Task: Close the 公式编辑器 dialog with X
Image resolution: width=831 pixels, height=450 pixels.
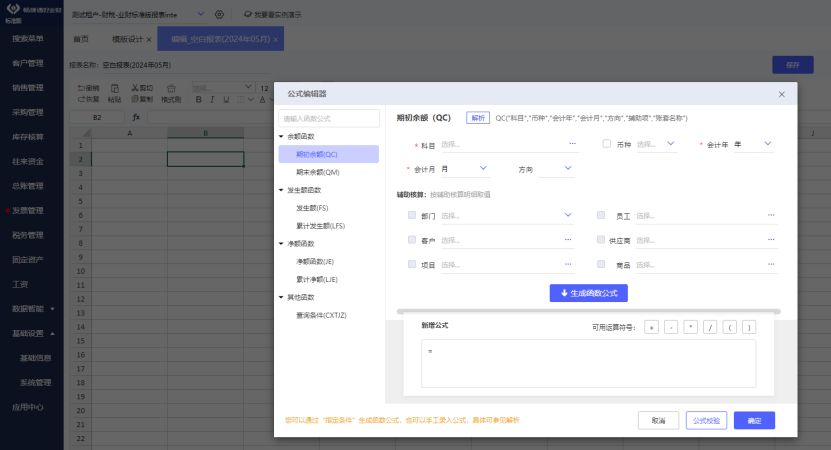Action: pos(782,94)
